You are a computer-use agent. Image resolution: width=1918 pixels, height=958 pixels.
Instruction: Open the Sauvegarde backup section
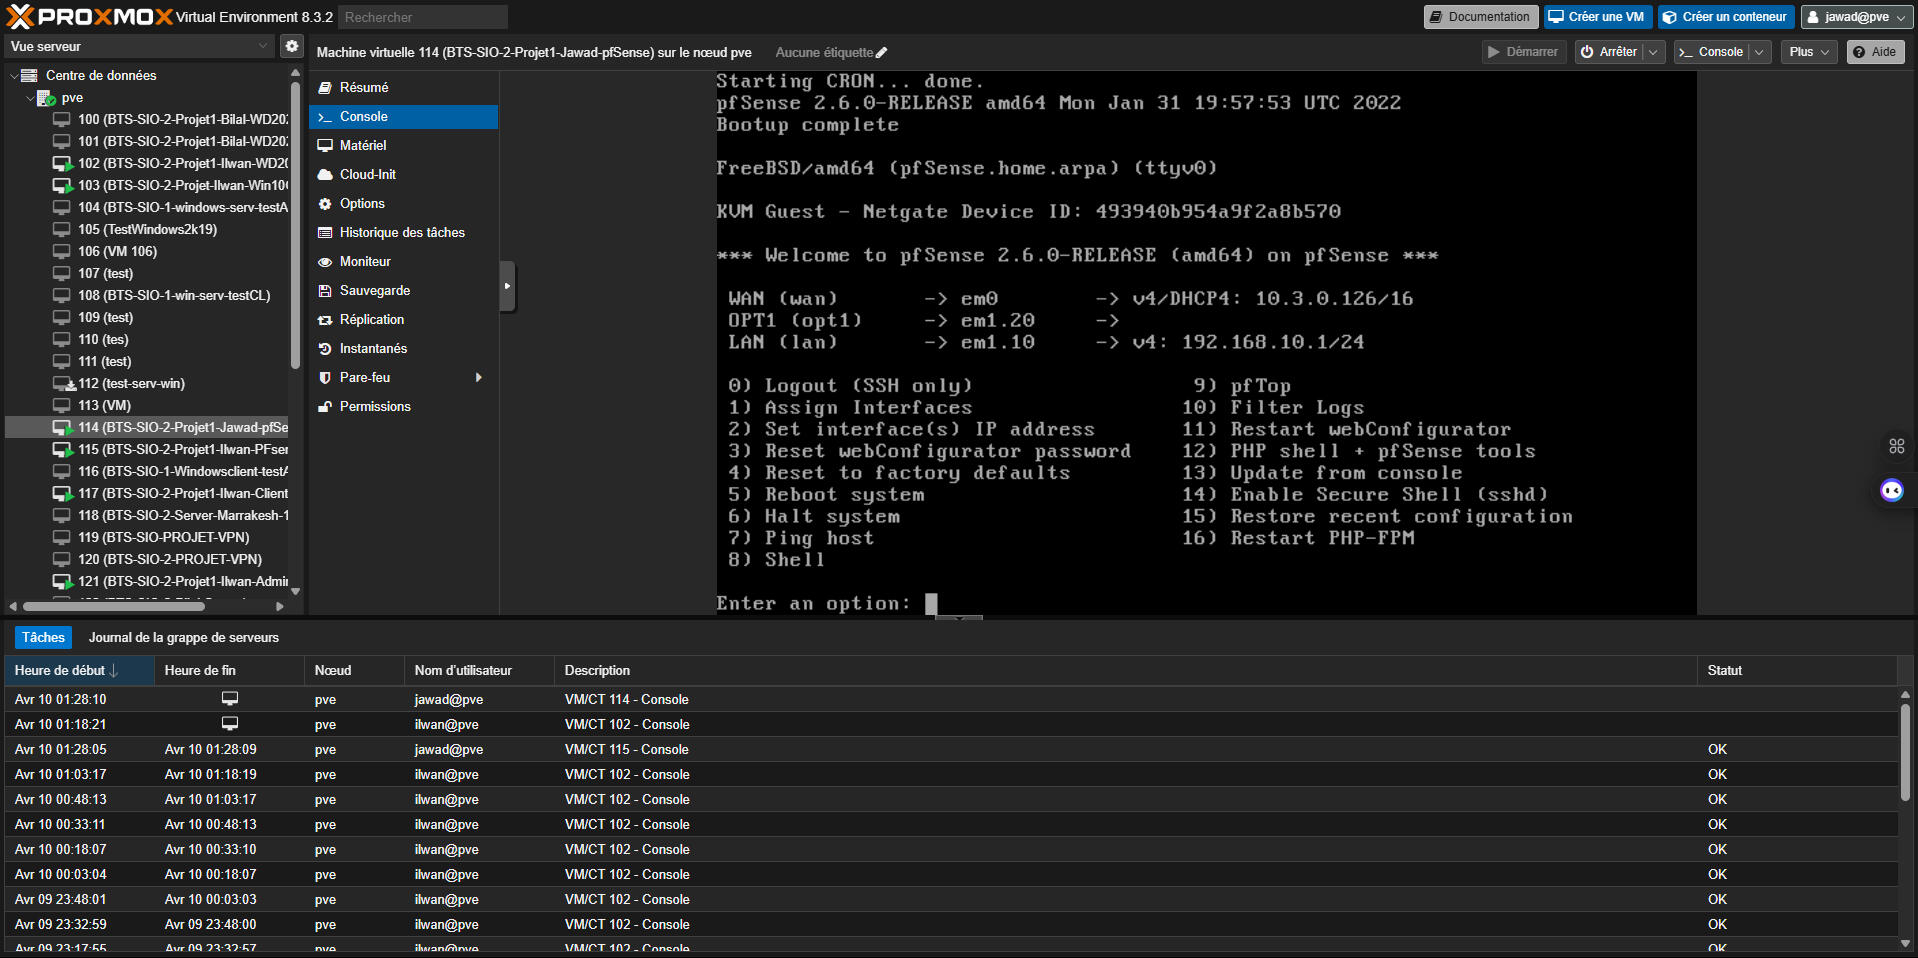(x=374, y=291)
